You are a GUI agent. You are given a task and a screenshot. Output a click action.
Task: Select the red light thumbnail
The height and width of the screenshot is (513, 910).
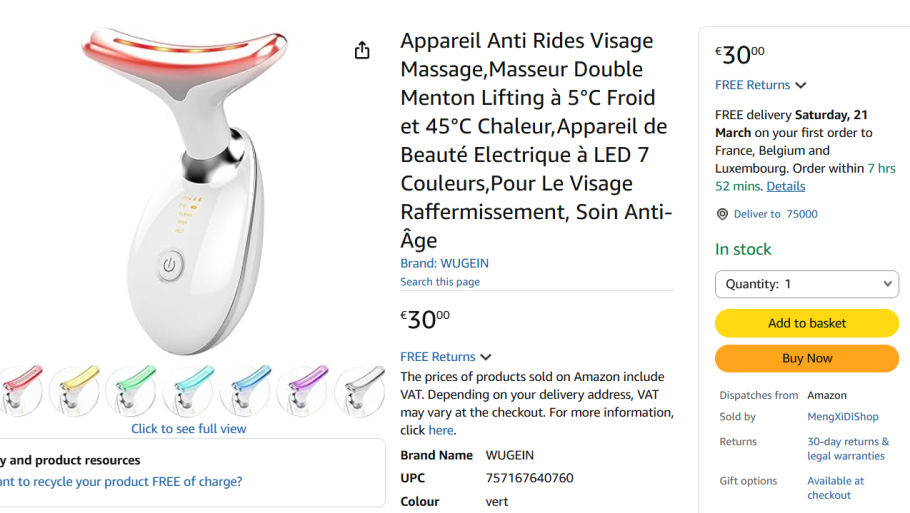click(x=18, y=389)
